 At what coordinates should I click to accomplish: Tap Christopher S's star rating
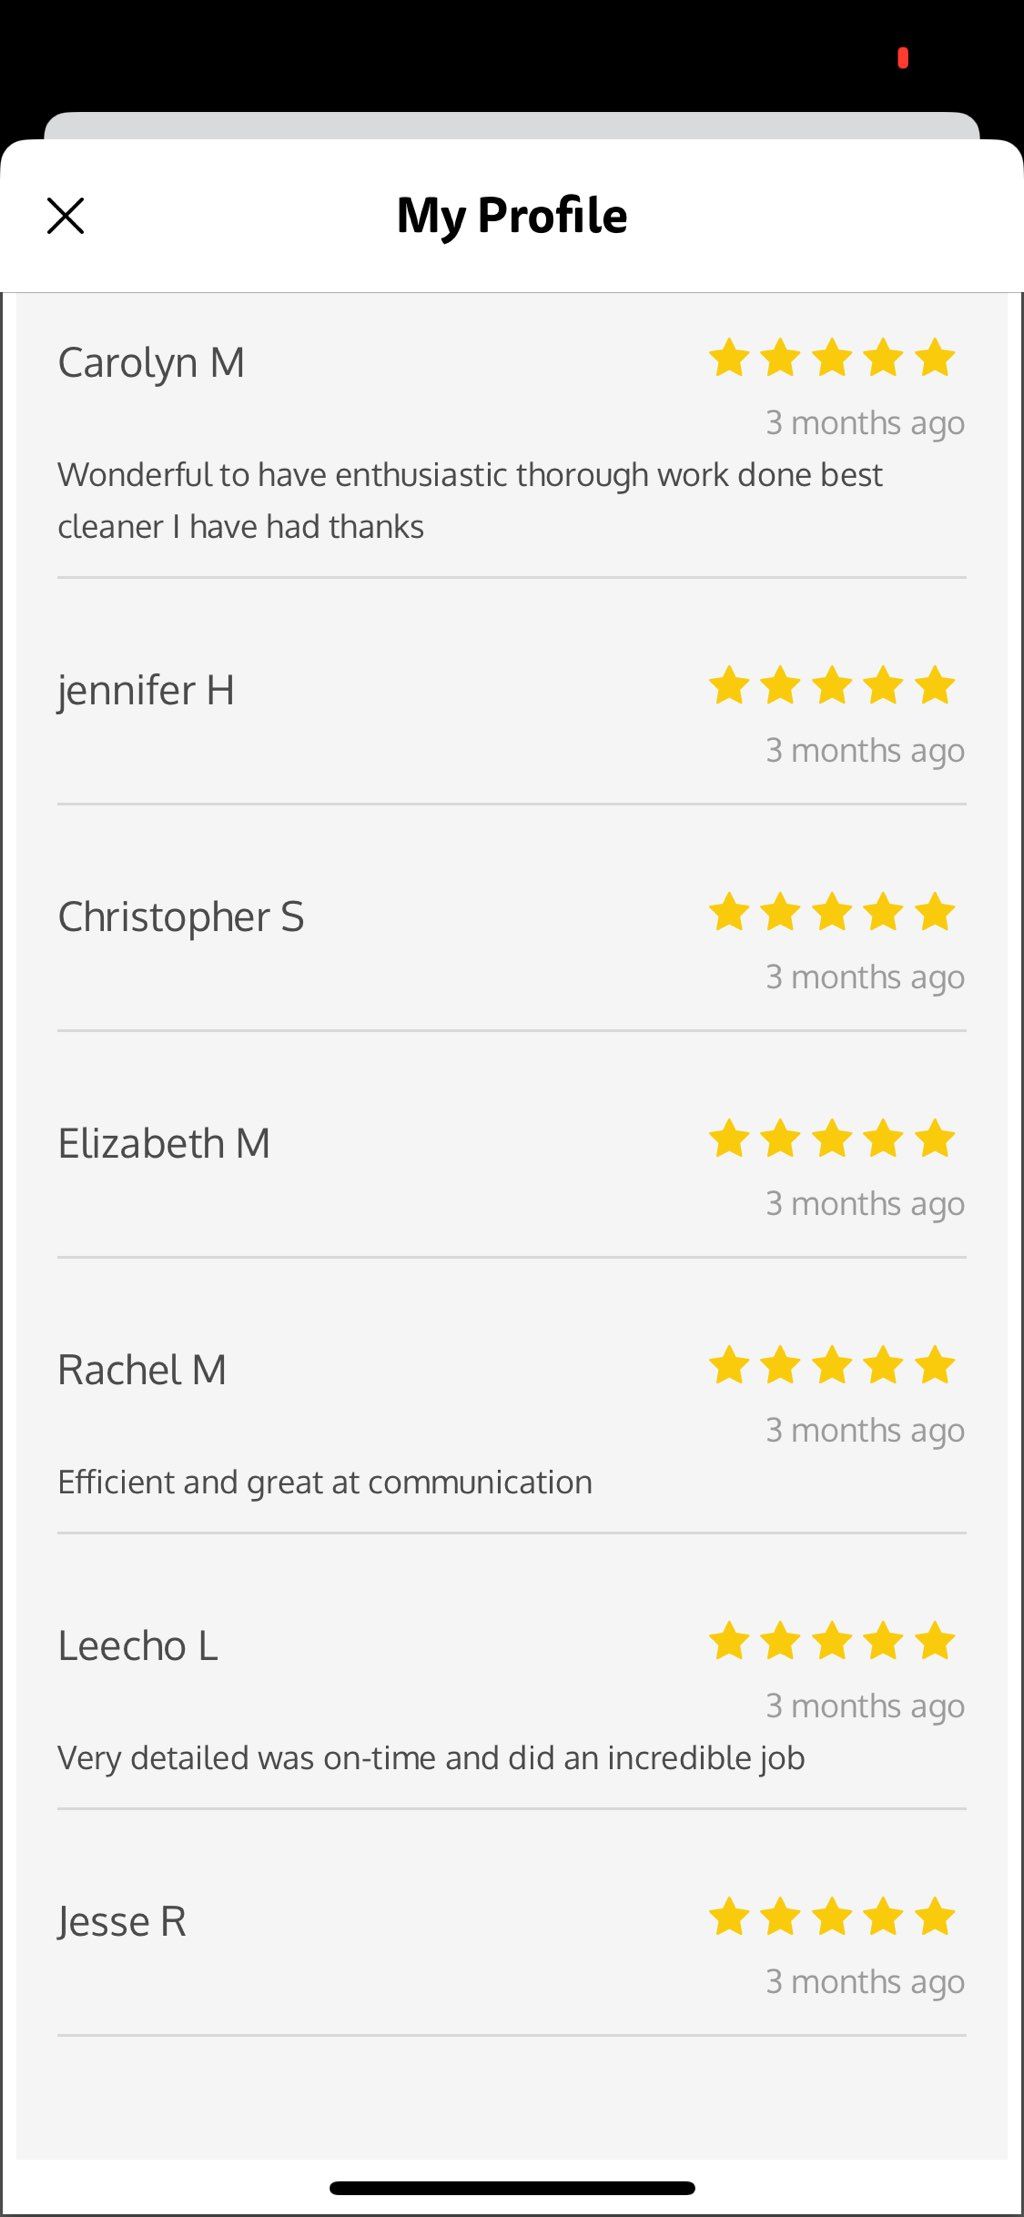pyautogui.click(x=832, y=912)
